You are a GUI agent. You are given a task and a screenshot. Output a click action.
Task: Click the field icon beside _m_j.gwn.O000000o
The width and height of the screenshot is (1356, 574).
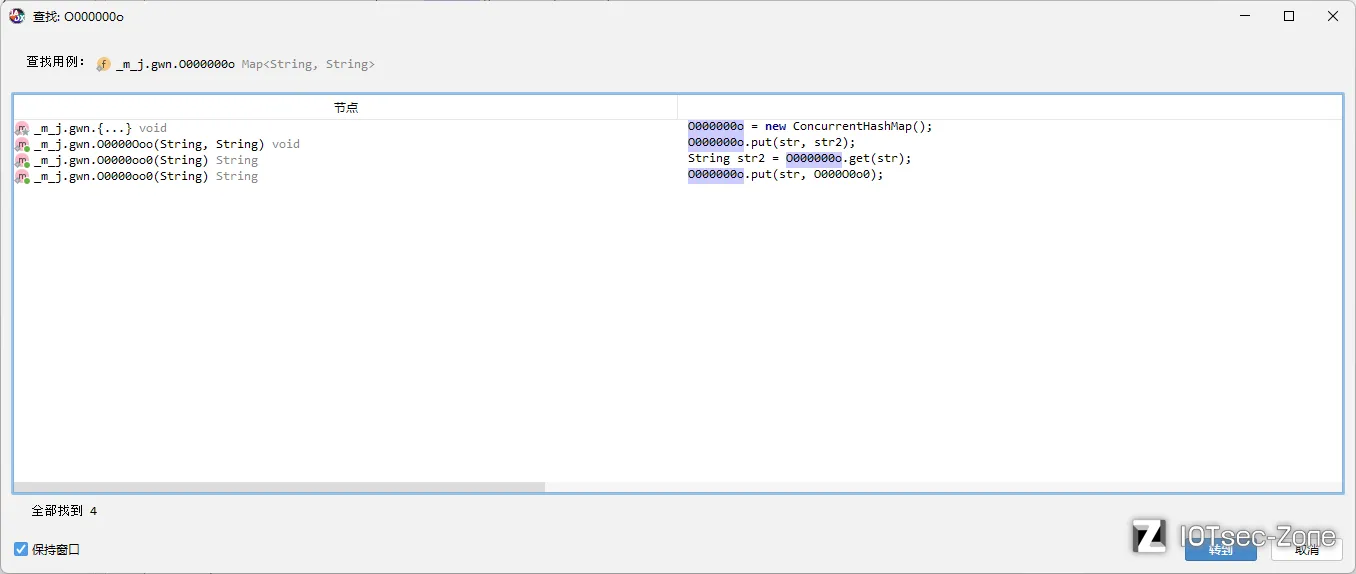(103, 64)
